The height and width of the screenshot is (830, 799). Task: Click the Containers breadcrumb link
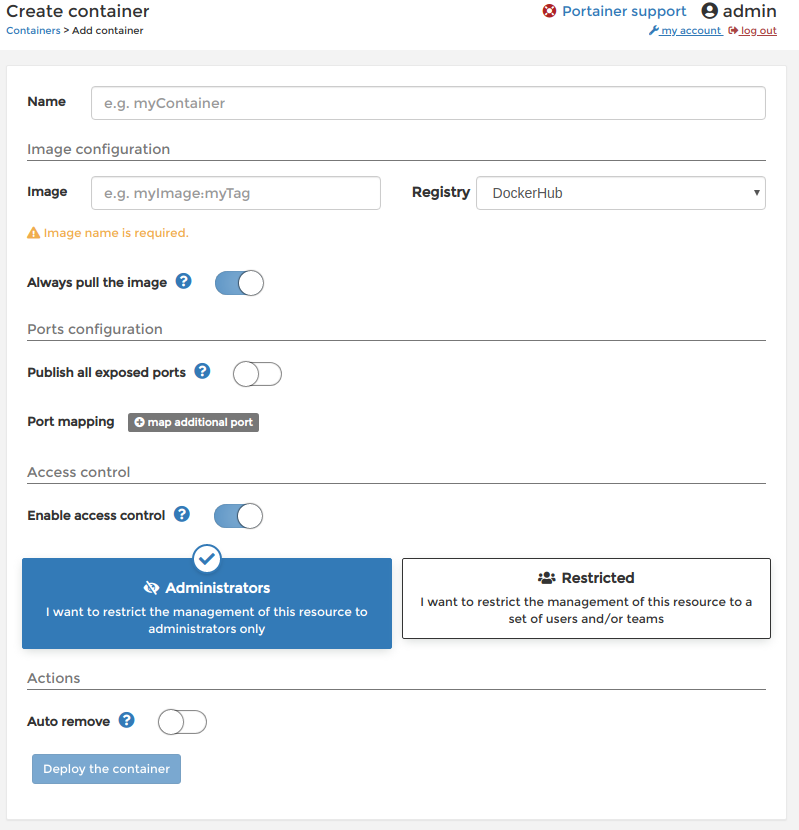[x=33, y=31]
